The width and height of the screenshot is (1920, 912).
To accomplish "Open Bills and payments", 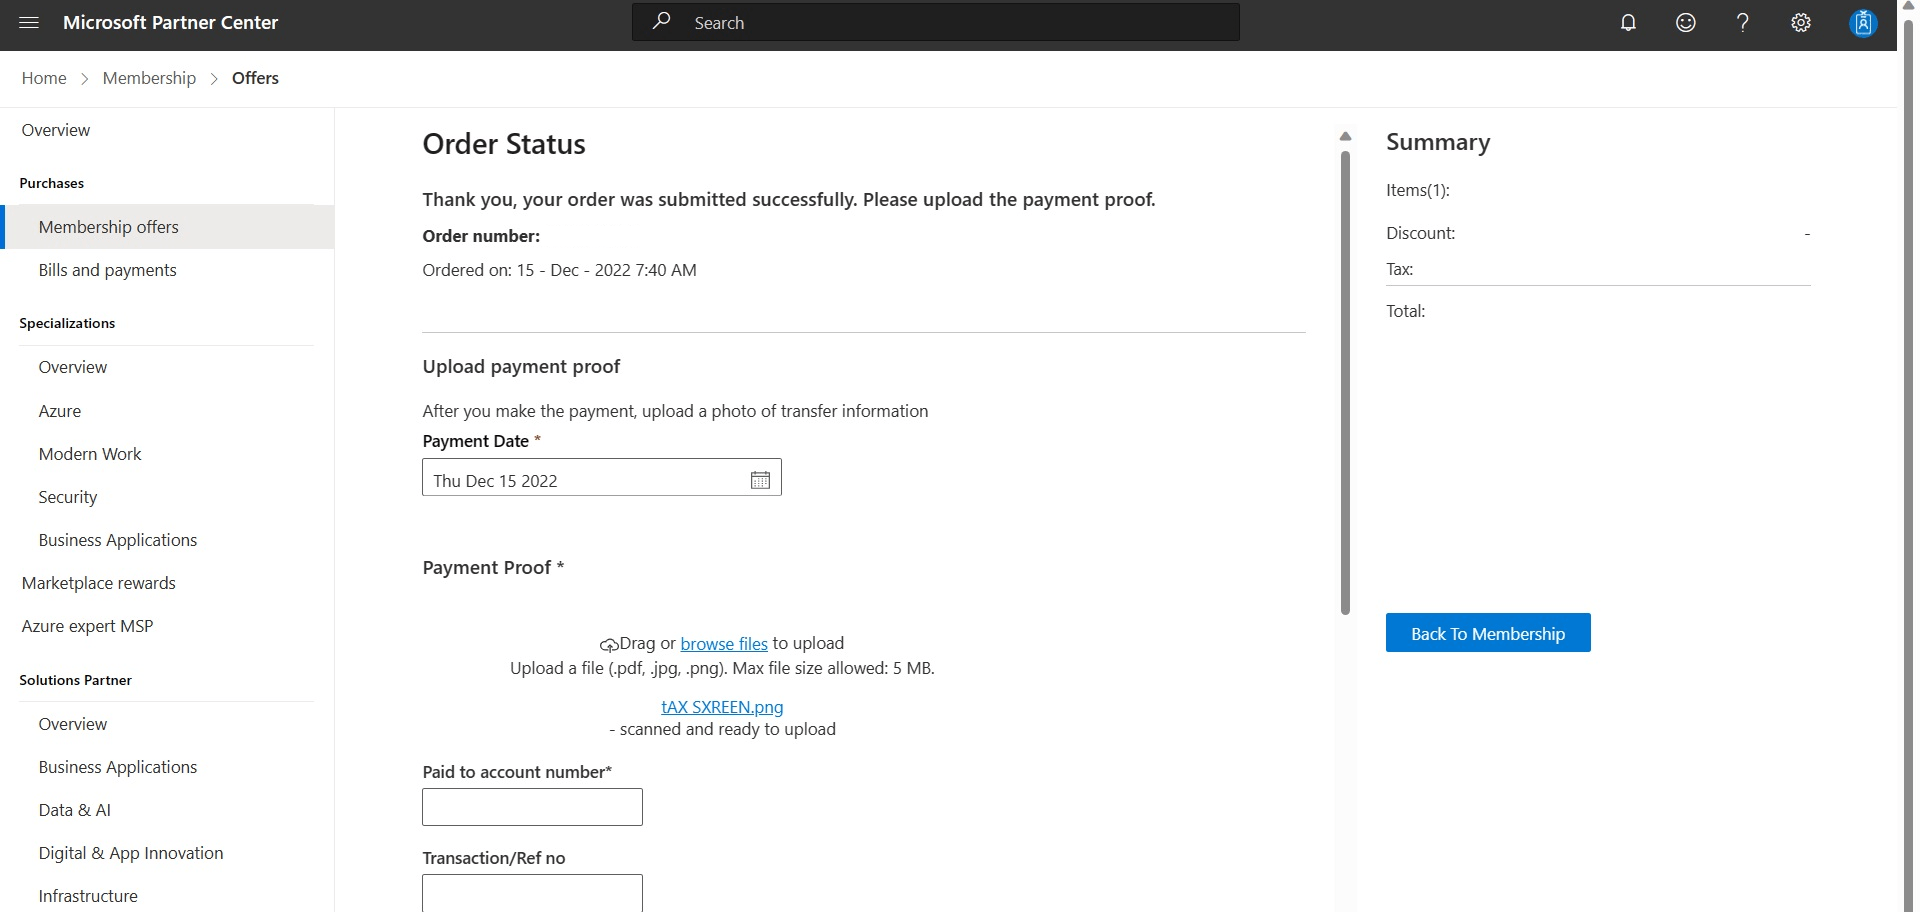I will point(107,270).
